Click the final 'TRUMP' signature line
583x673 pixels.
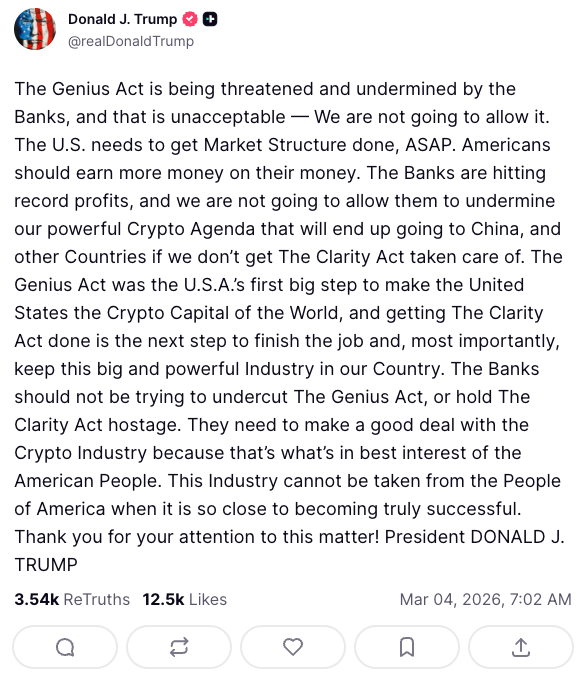46,565
